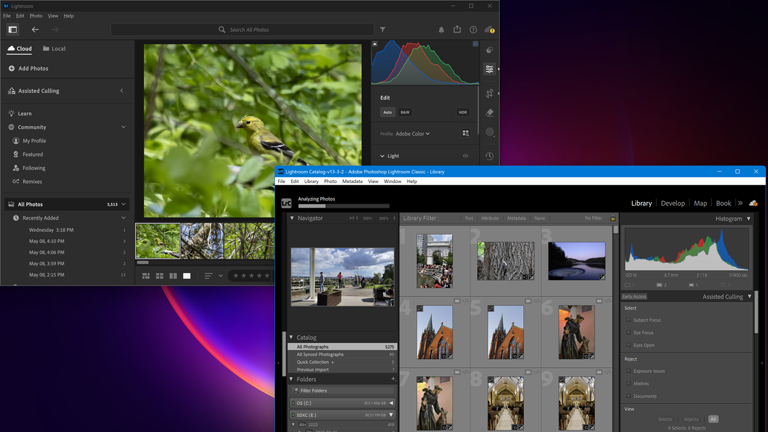Enable the Eyes Open checkbox
Image resolution: width=768 pixels, height=432 pixels.
tap(628, 345)
